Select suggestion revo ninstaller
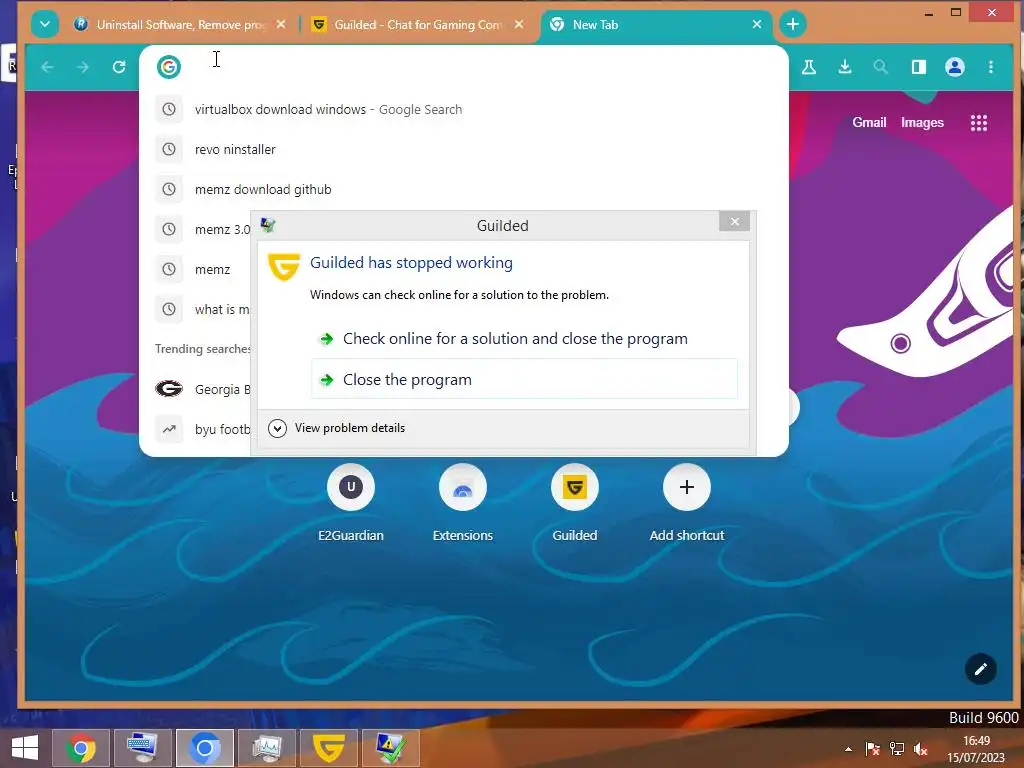This screenshot has width=1024, height=768. point(464,149)
